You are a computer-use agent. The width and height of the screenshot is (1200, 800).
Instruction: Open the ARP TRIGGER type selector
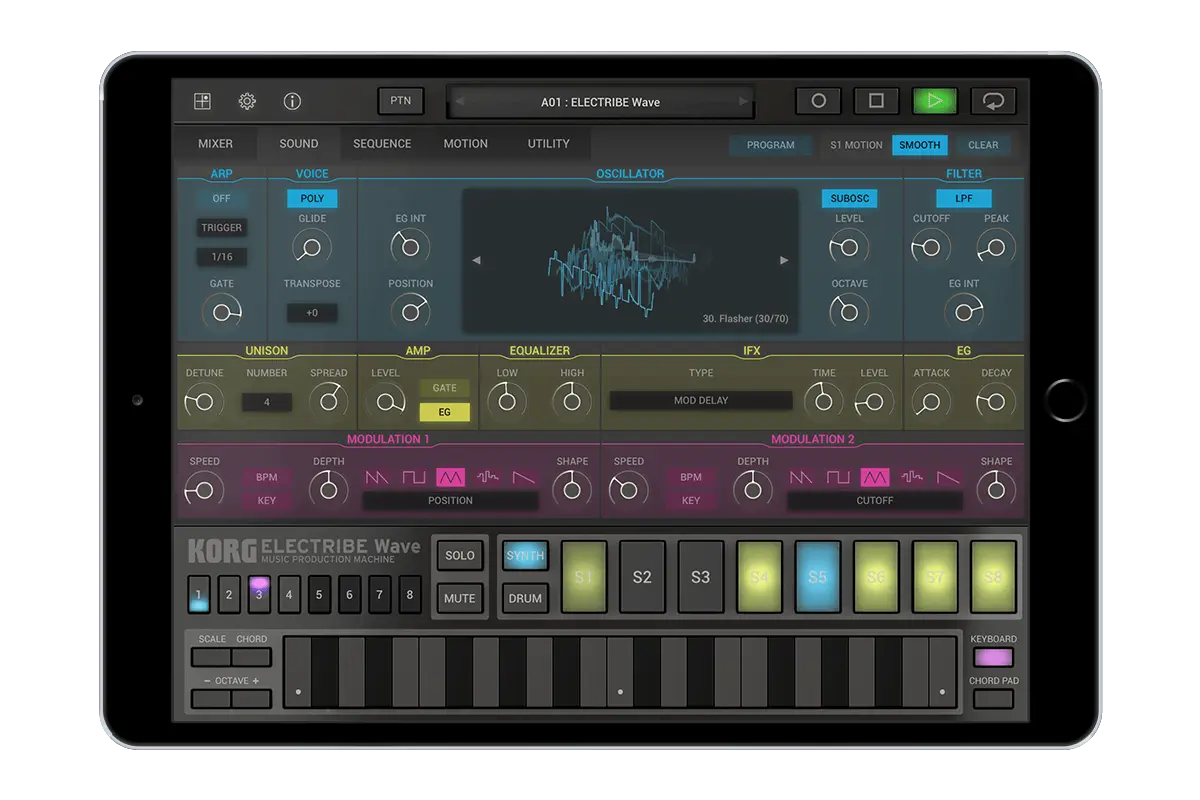pos(222,228)
